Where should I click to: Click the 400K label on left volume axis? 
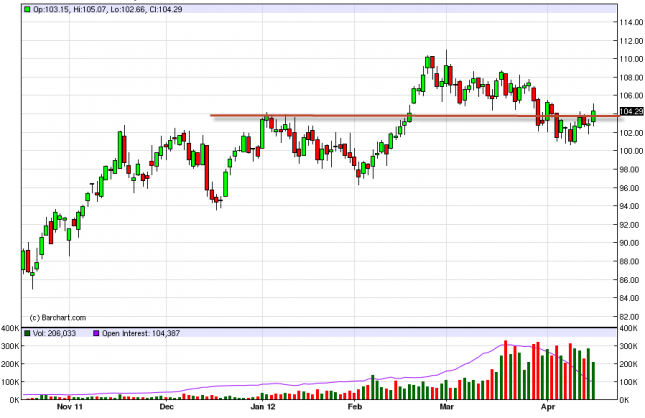click(10, 328)
